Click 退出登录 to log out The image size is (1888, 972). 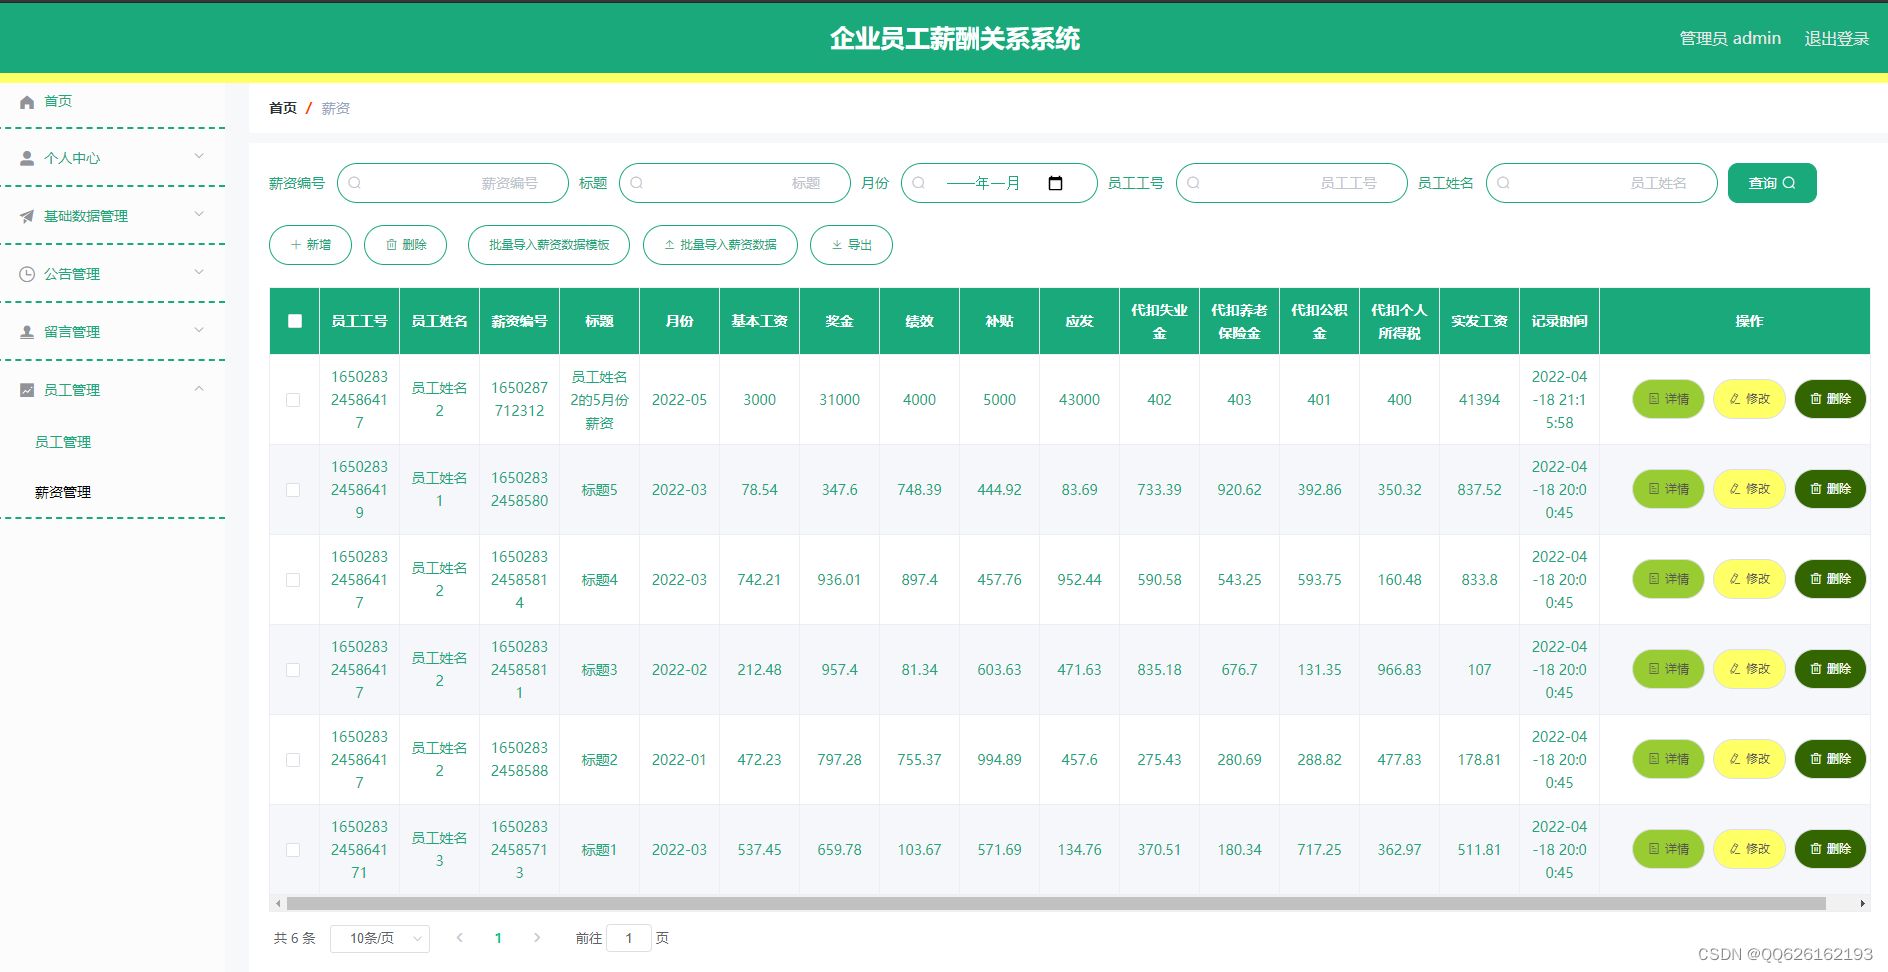tap(1836, 39)
